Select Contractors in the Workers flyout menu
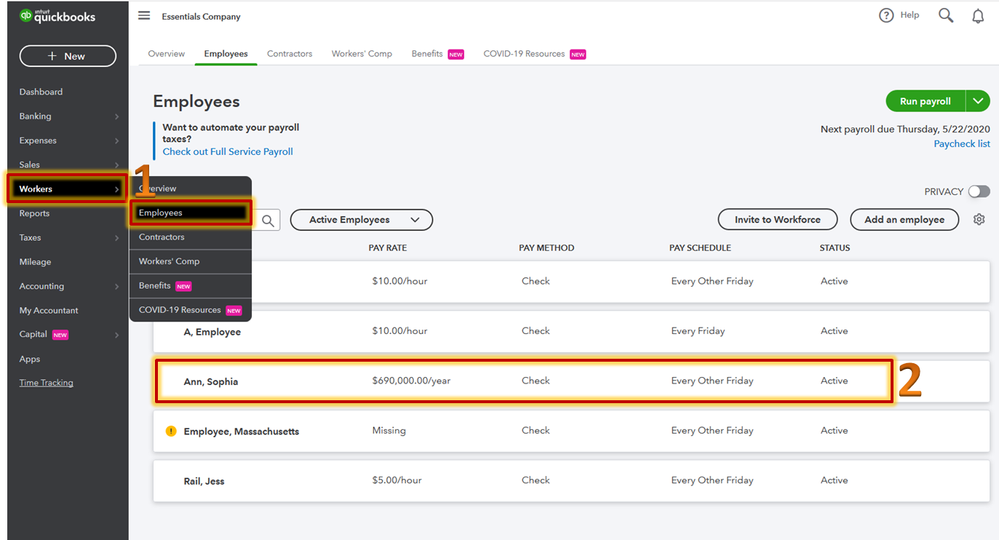Viewport: 999px width, 540px height. (190, 237)
